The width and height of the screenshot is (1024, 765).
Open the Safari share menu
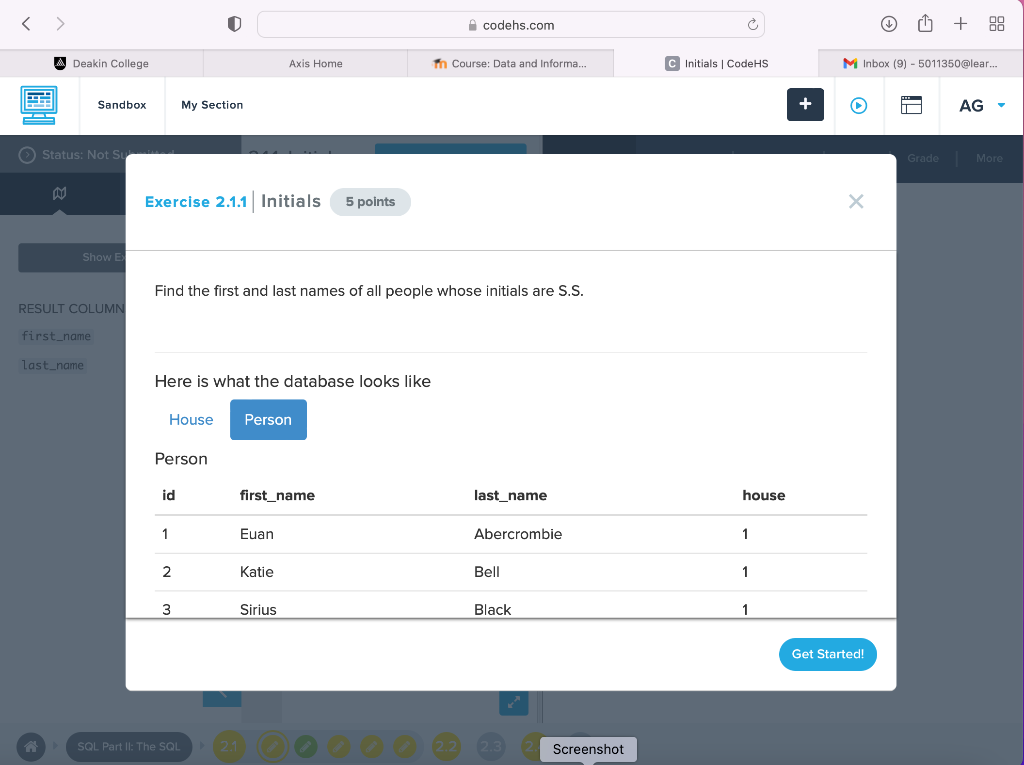pos(925,24)
